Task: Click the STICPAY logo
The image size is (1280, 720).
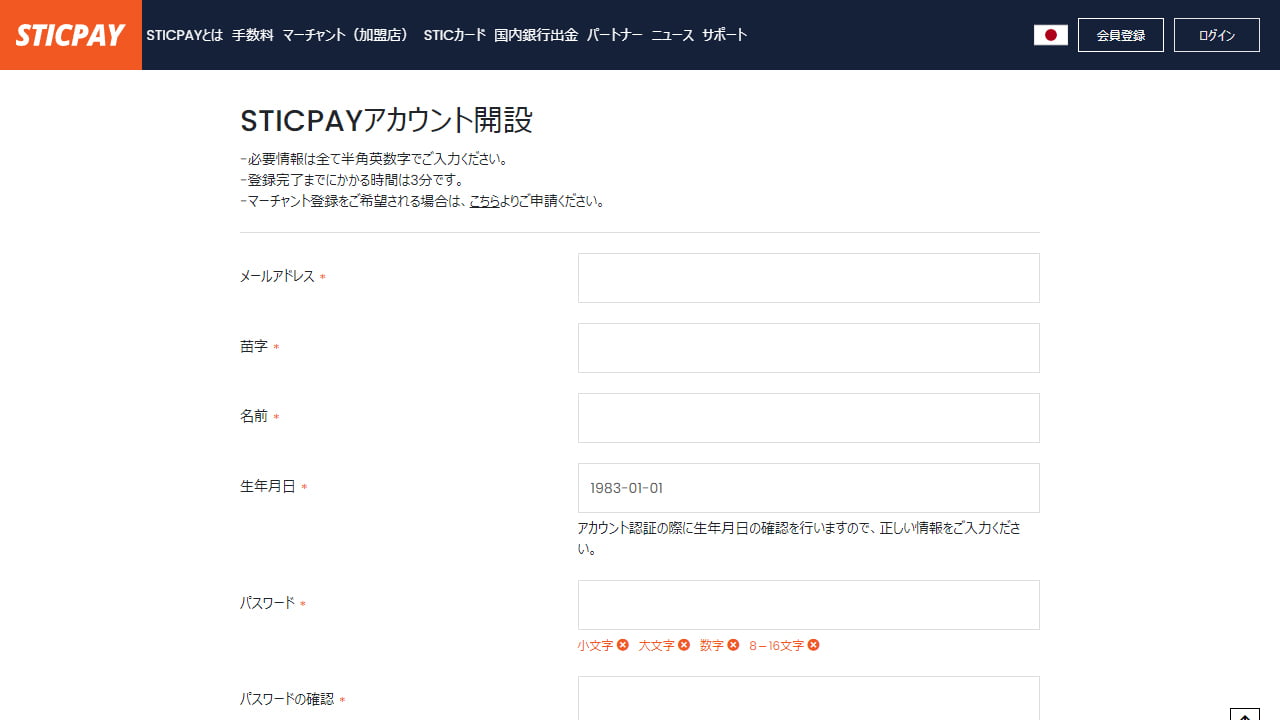Action: click(70, 35)
